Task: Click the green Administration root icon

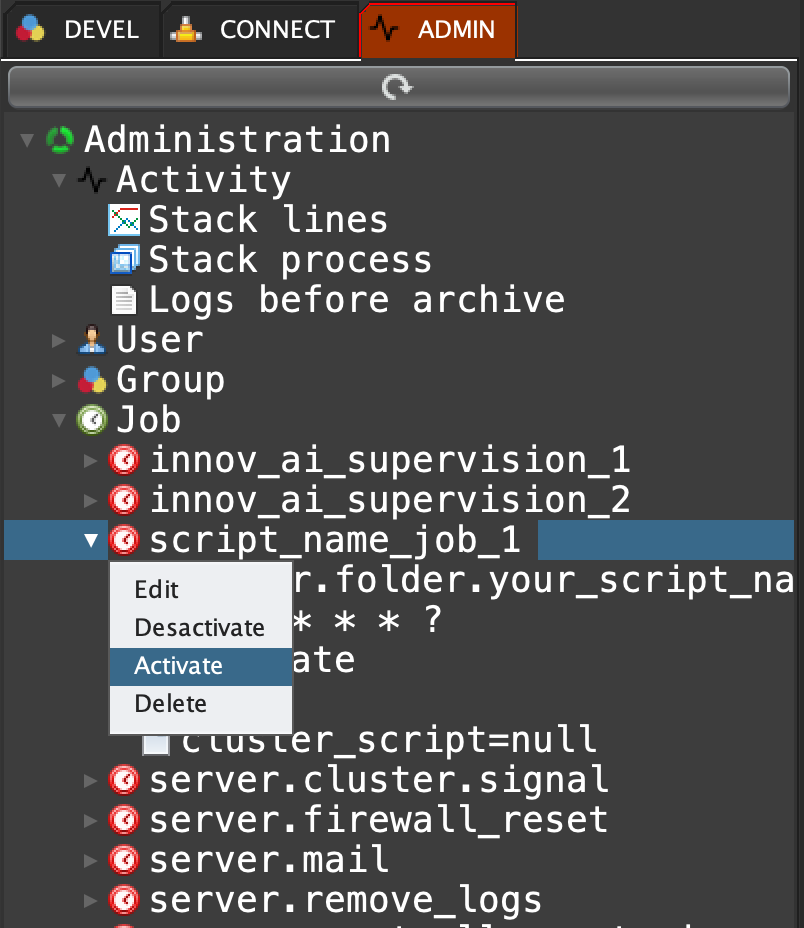Action: (x=60, y=140)
